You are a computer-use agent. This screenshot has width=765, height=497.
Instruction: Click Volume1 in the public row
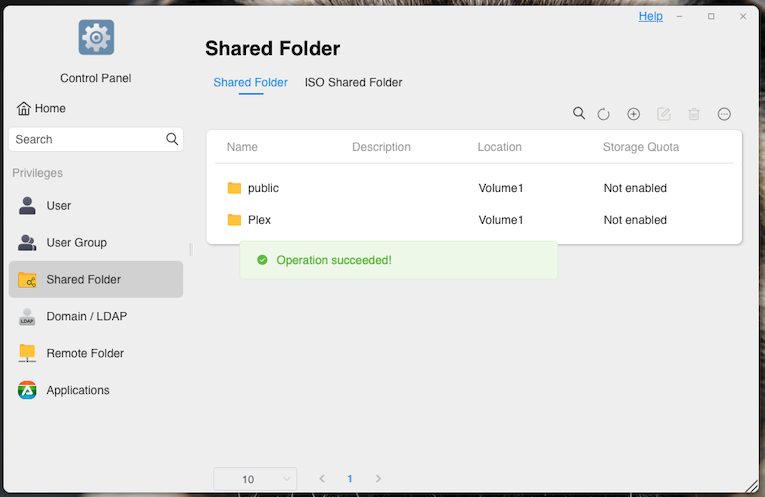[501, 188]
